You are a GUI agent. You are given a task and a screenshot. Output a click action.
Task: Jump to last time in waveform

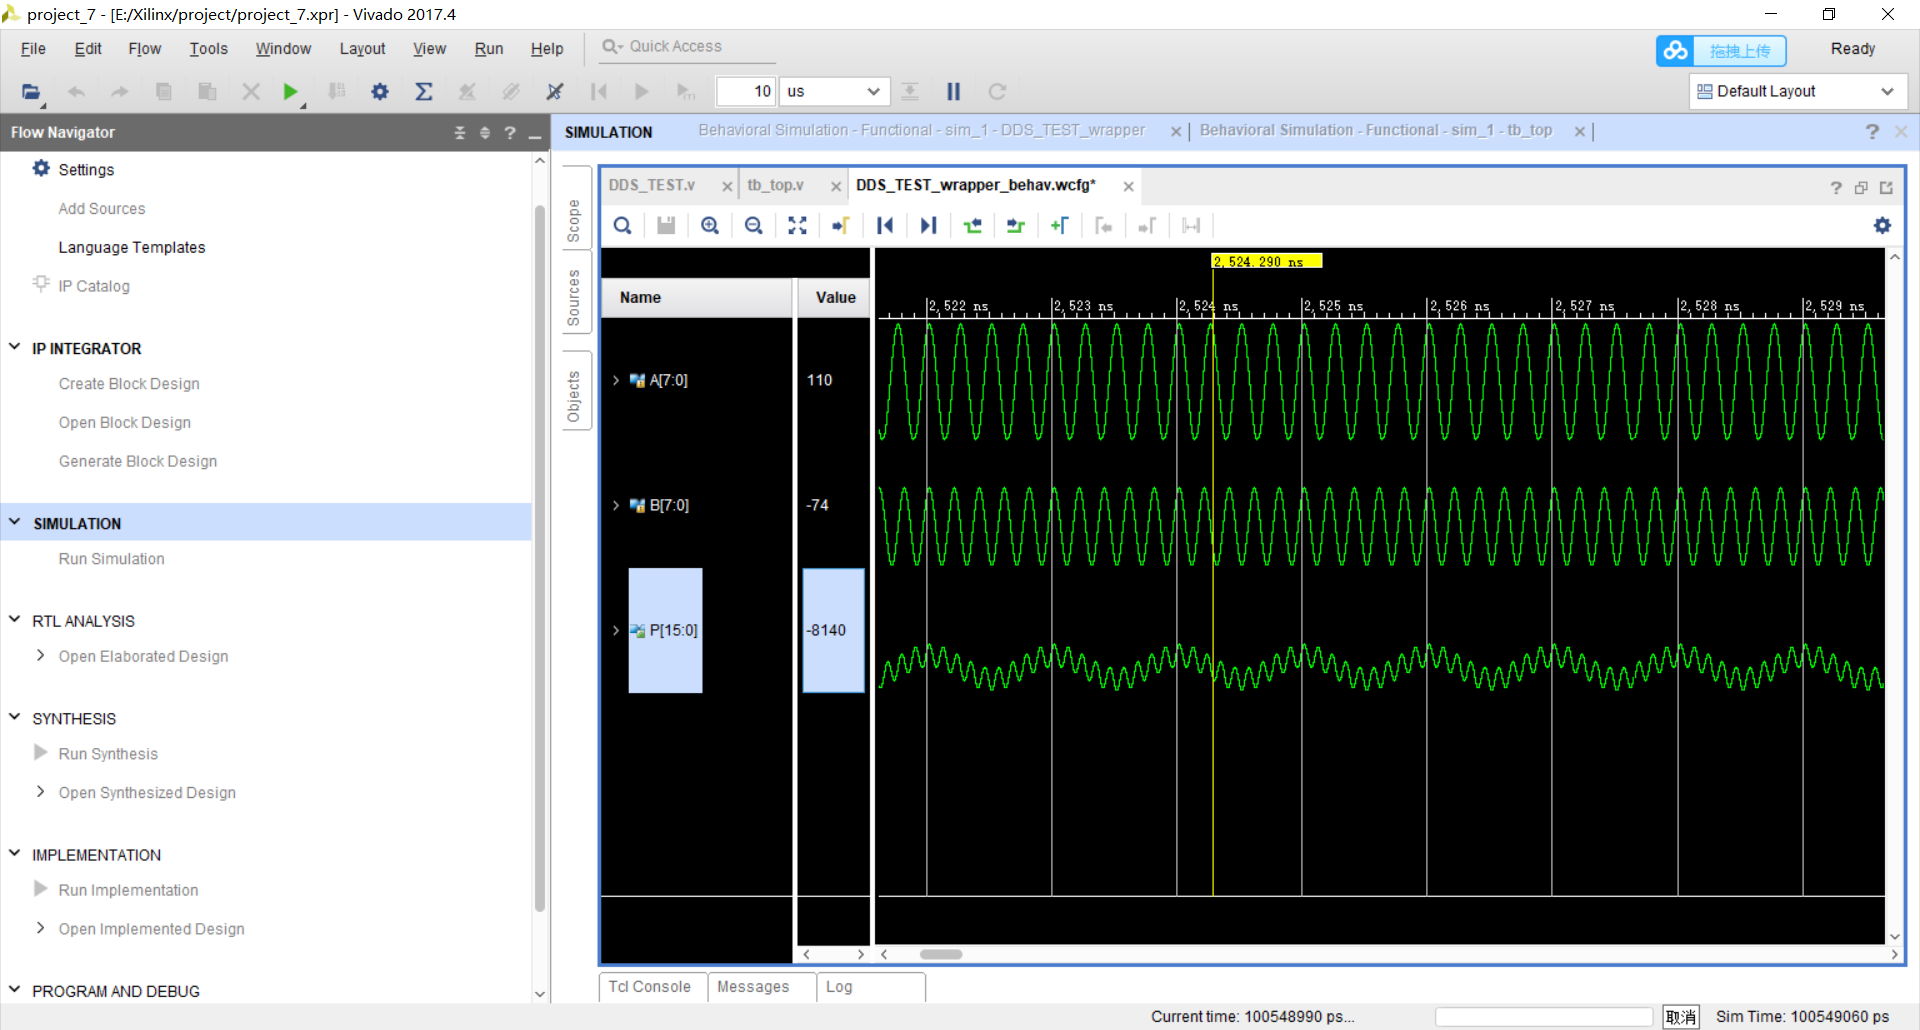[x=928, y=226]
